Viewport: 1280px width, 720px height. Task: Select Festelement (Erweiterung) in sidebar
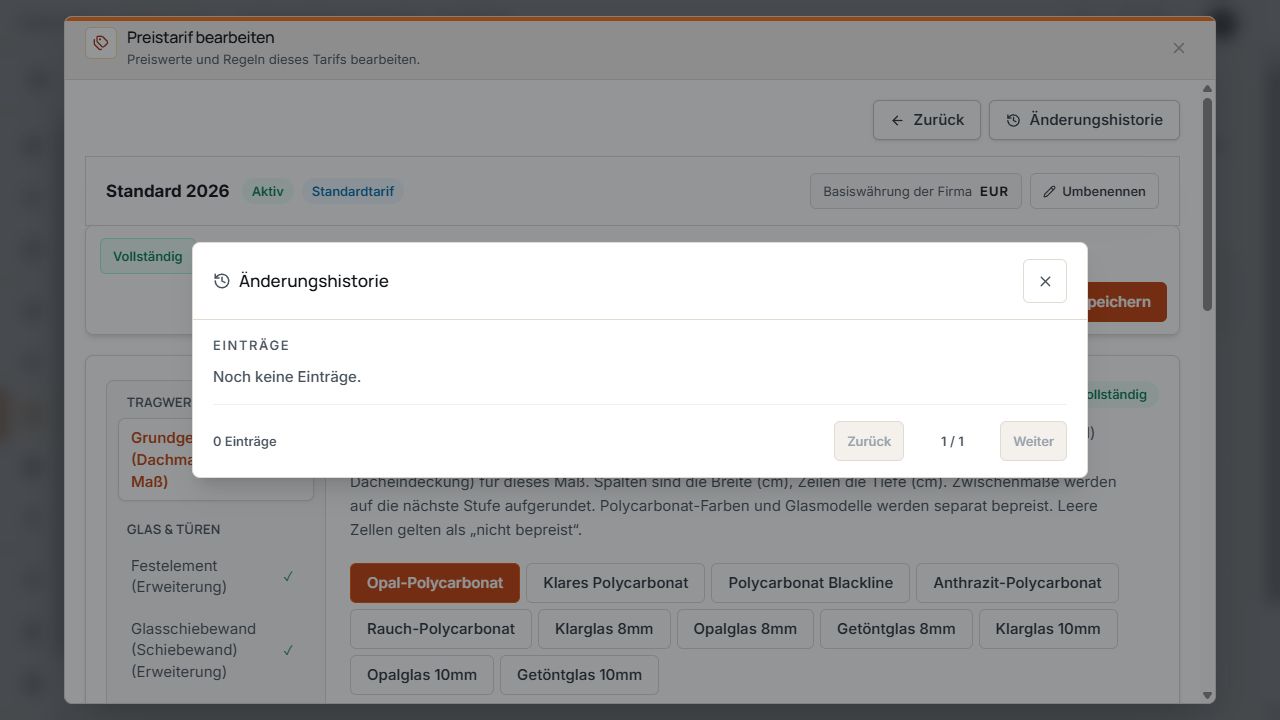click(x=215, y=576)
